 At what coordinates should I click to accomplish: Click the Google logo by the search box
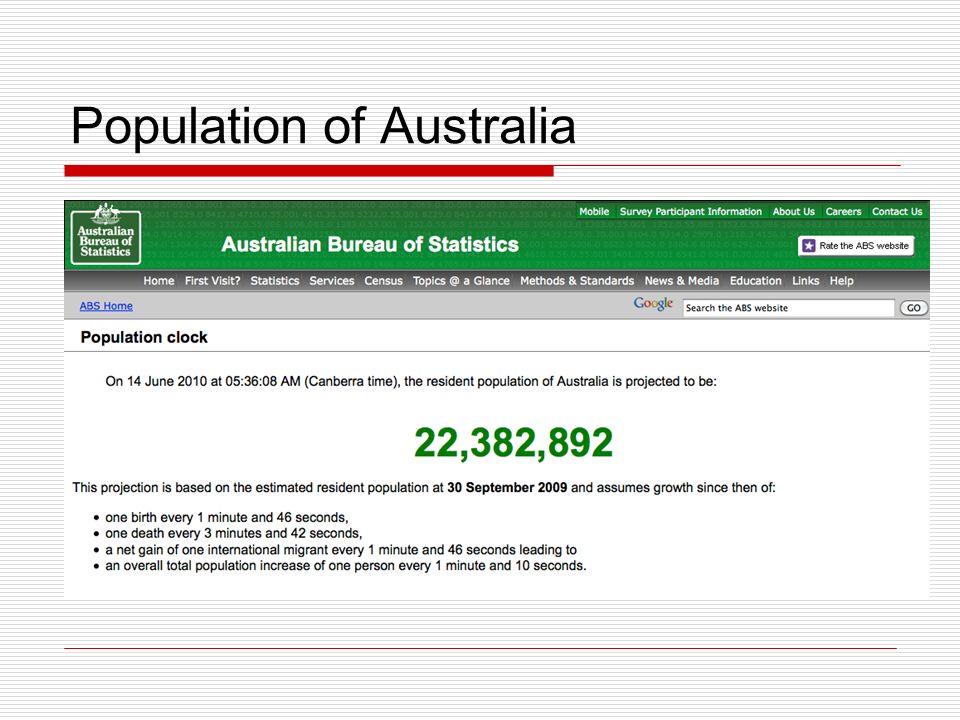[653, 304]
